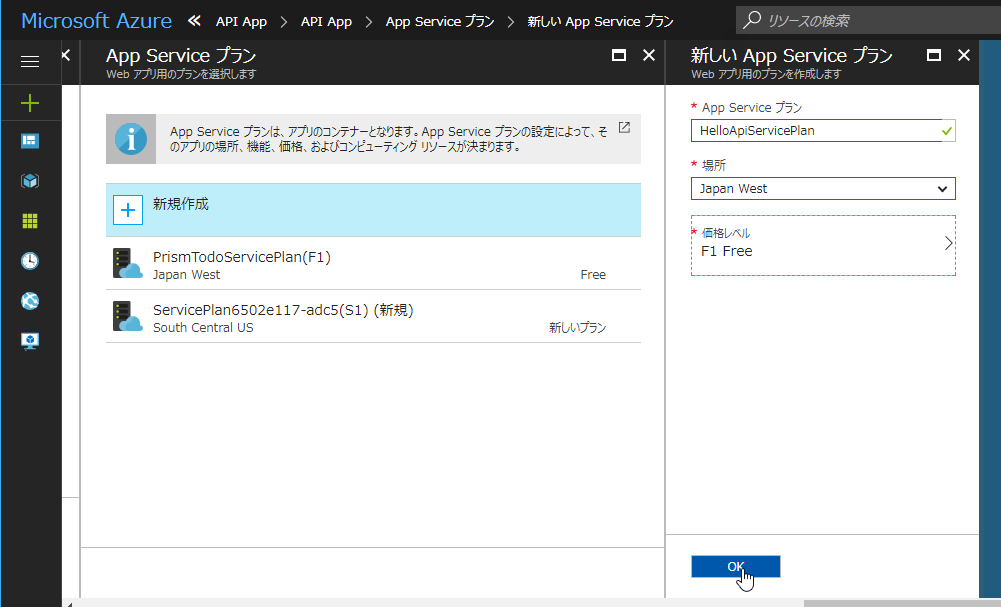This screenshot has width=1001, height=607.
Task: Open All resources green grid icon
Action: pyautogui.click(x=30, y=221)
